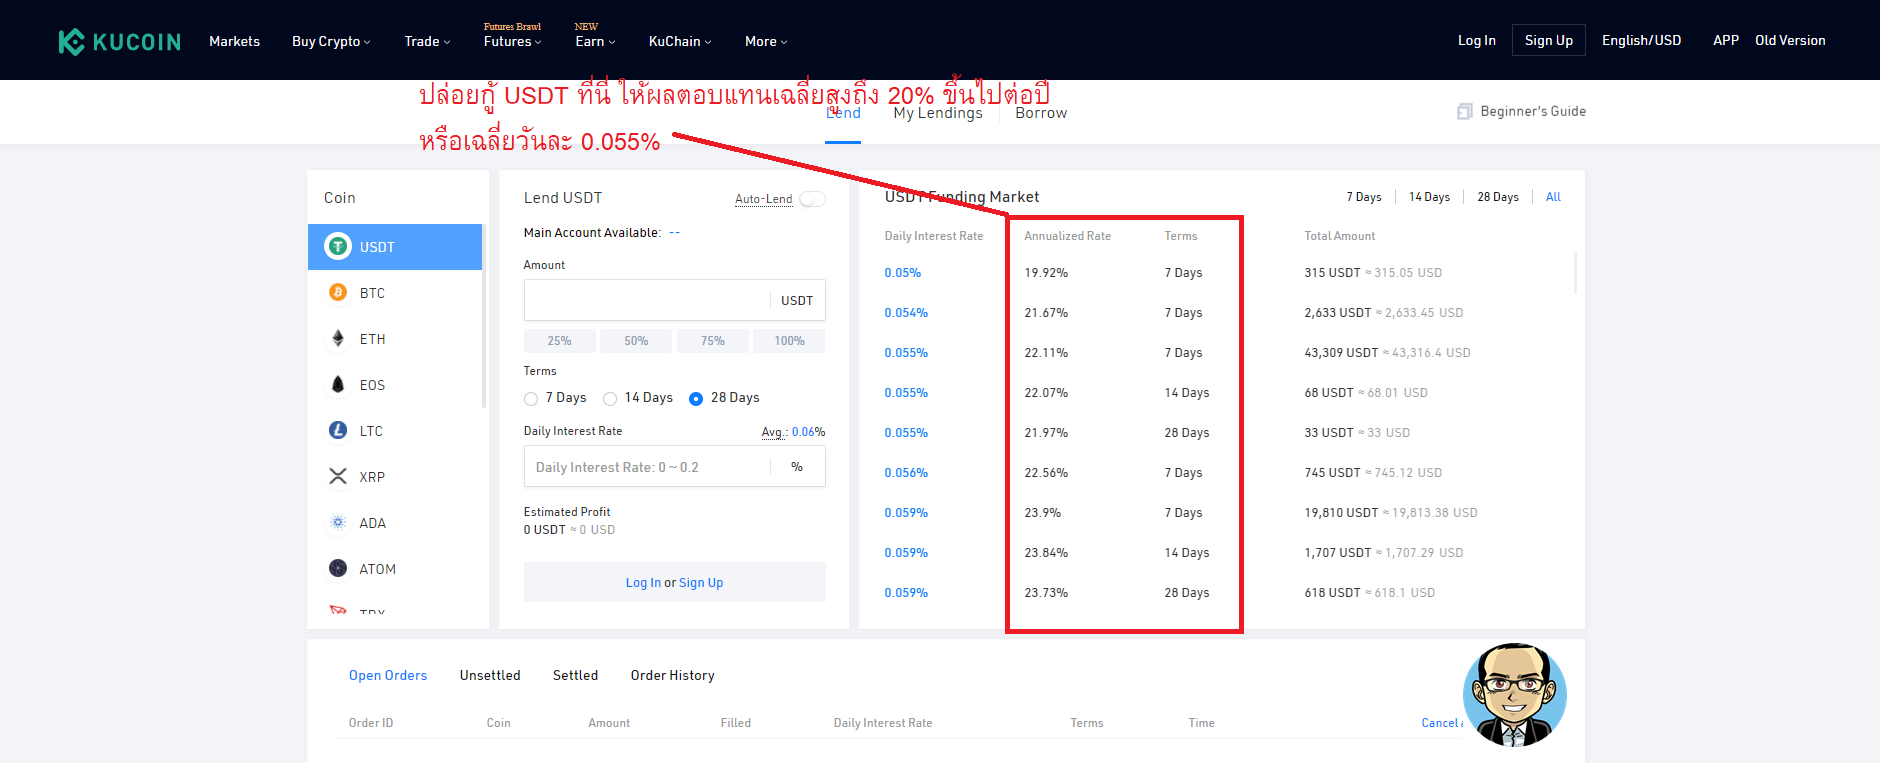Expand Futures dropdown menu
This screenshot has width=1880, height=763.
point(512,41)
